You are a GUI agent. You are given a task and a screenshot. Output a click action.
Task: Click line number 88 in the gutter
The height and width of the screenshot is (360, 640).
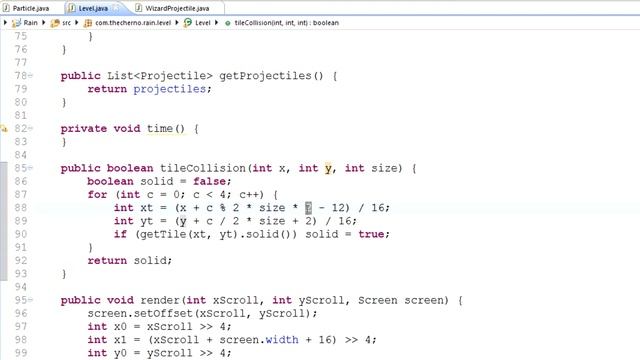[x=21, y=207]
